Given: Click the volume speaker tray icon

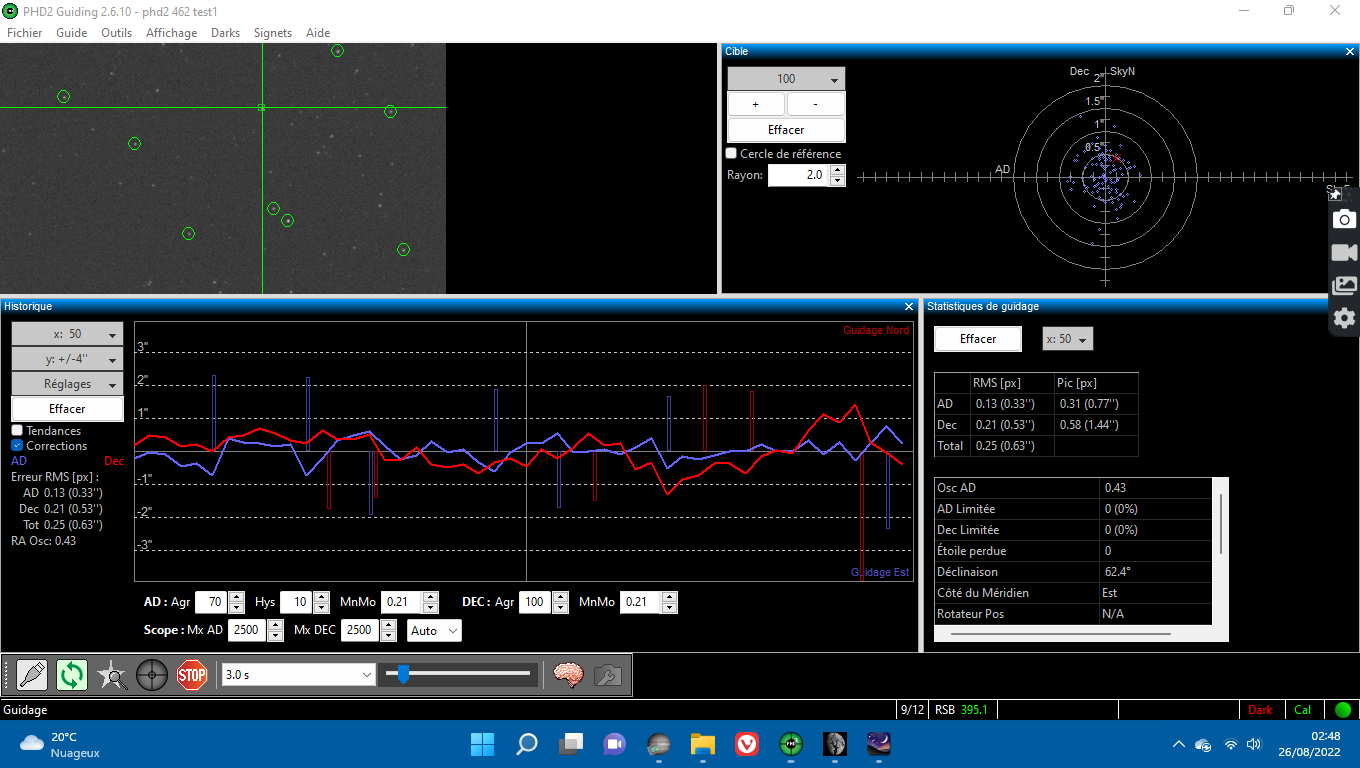Looking at the screenshot, I should 1255,744.
